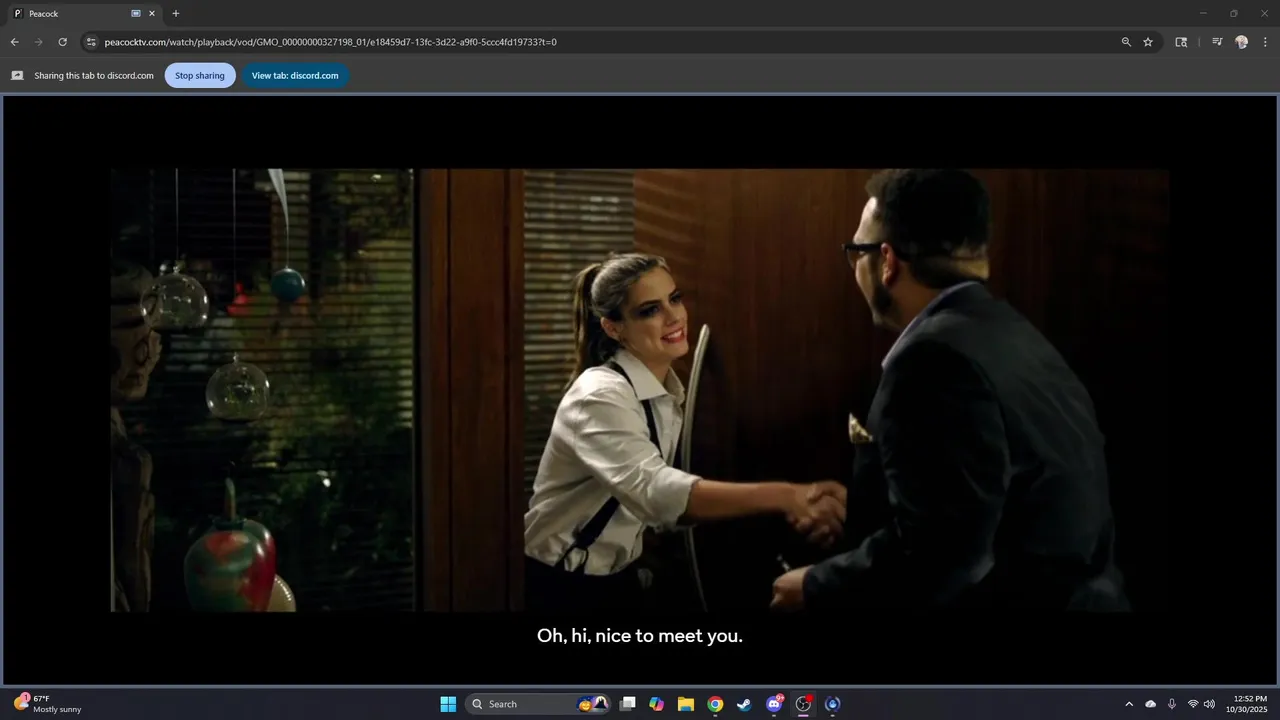1280x720 pixels.
Task: Open a new browser tab
Action: tap(176, 14)
